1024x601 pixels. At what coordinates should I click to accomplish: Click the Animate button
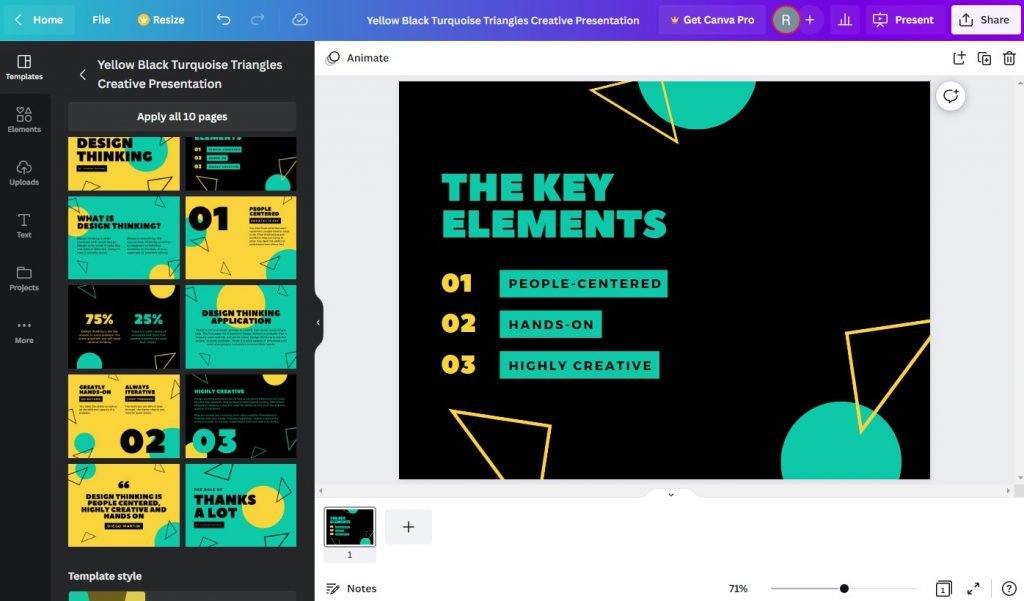357,57
